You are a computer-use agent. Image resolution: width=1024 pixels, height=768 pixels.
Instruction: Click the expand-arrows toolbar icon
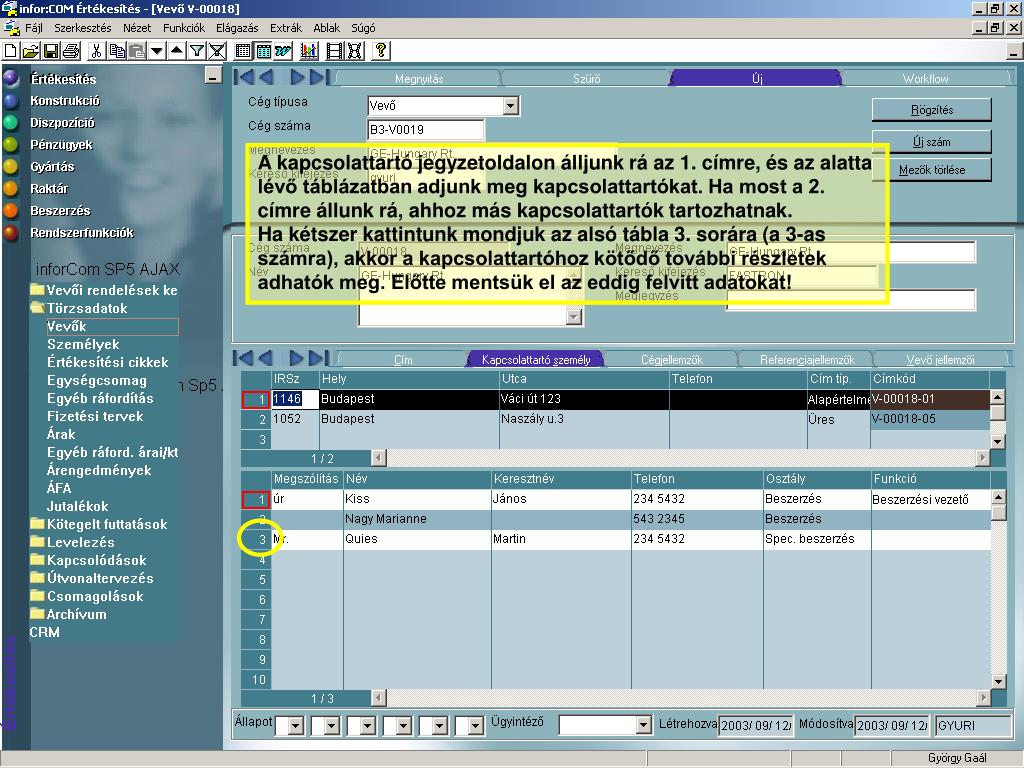tap(355, 51)
